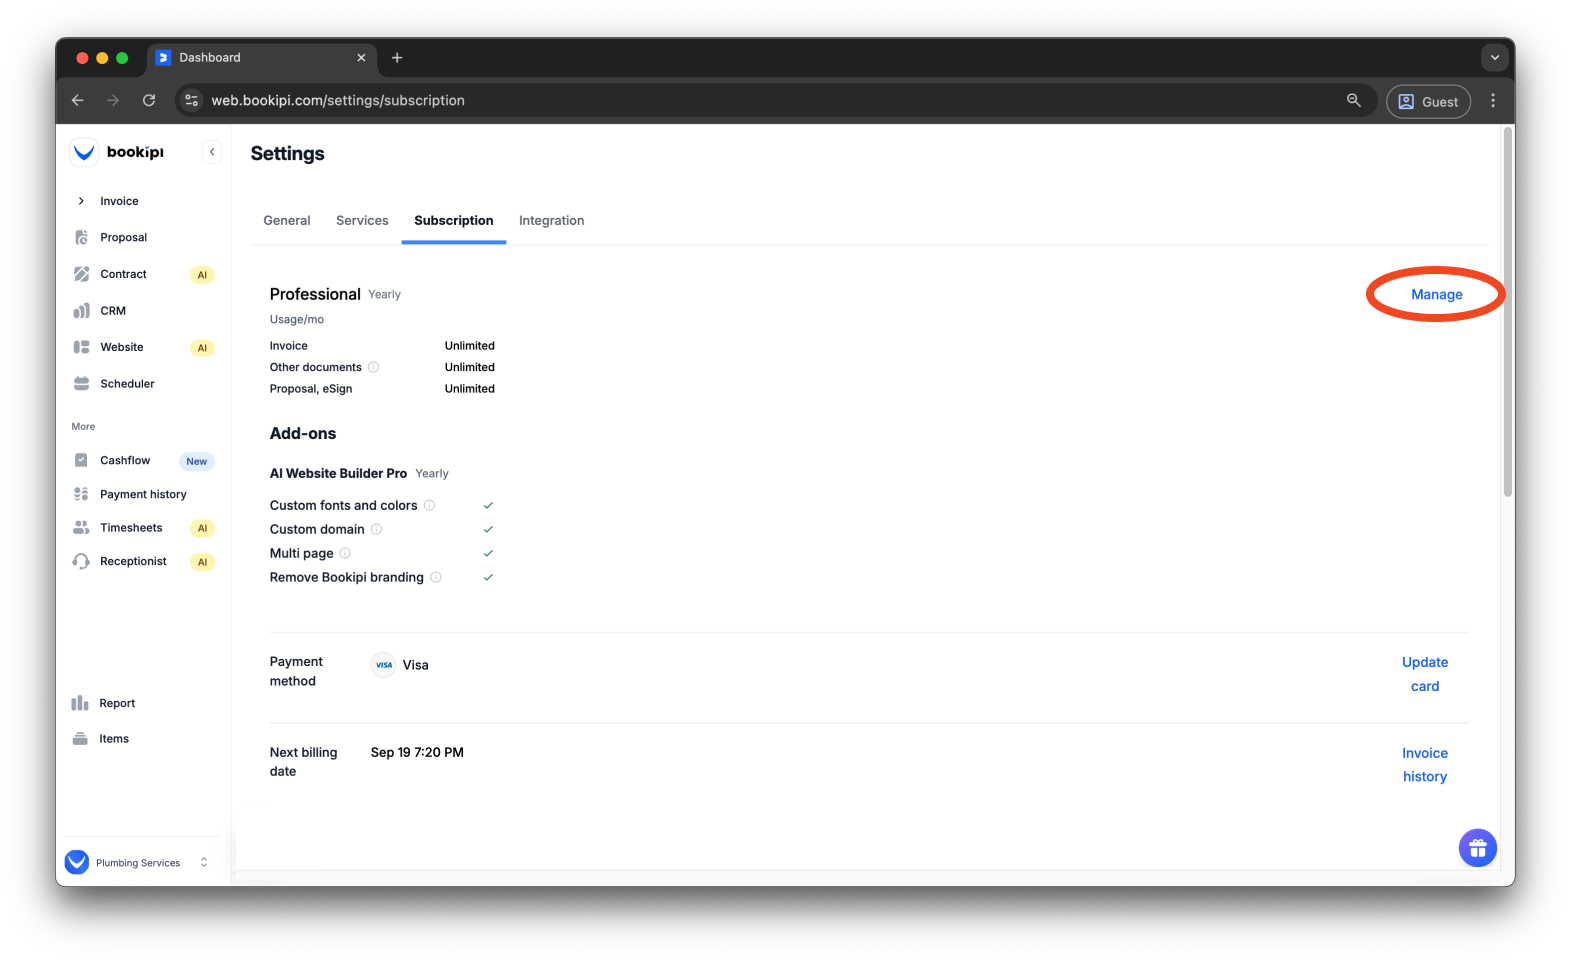1571x960 pixels.
Task: Show info for Multi page
Action: click(345, 553)
